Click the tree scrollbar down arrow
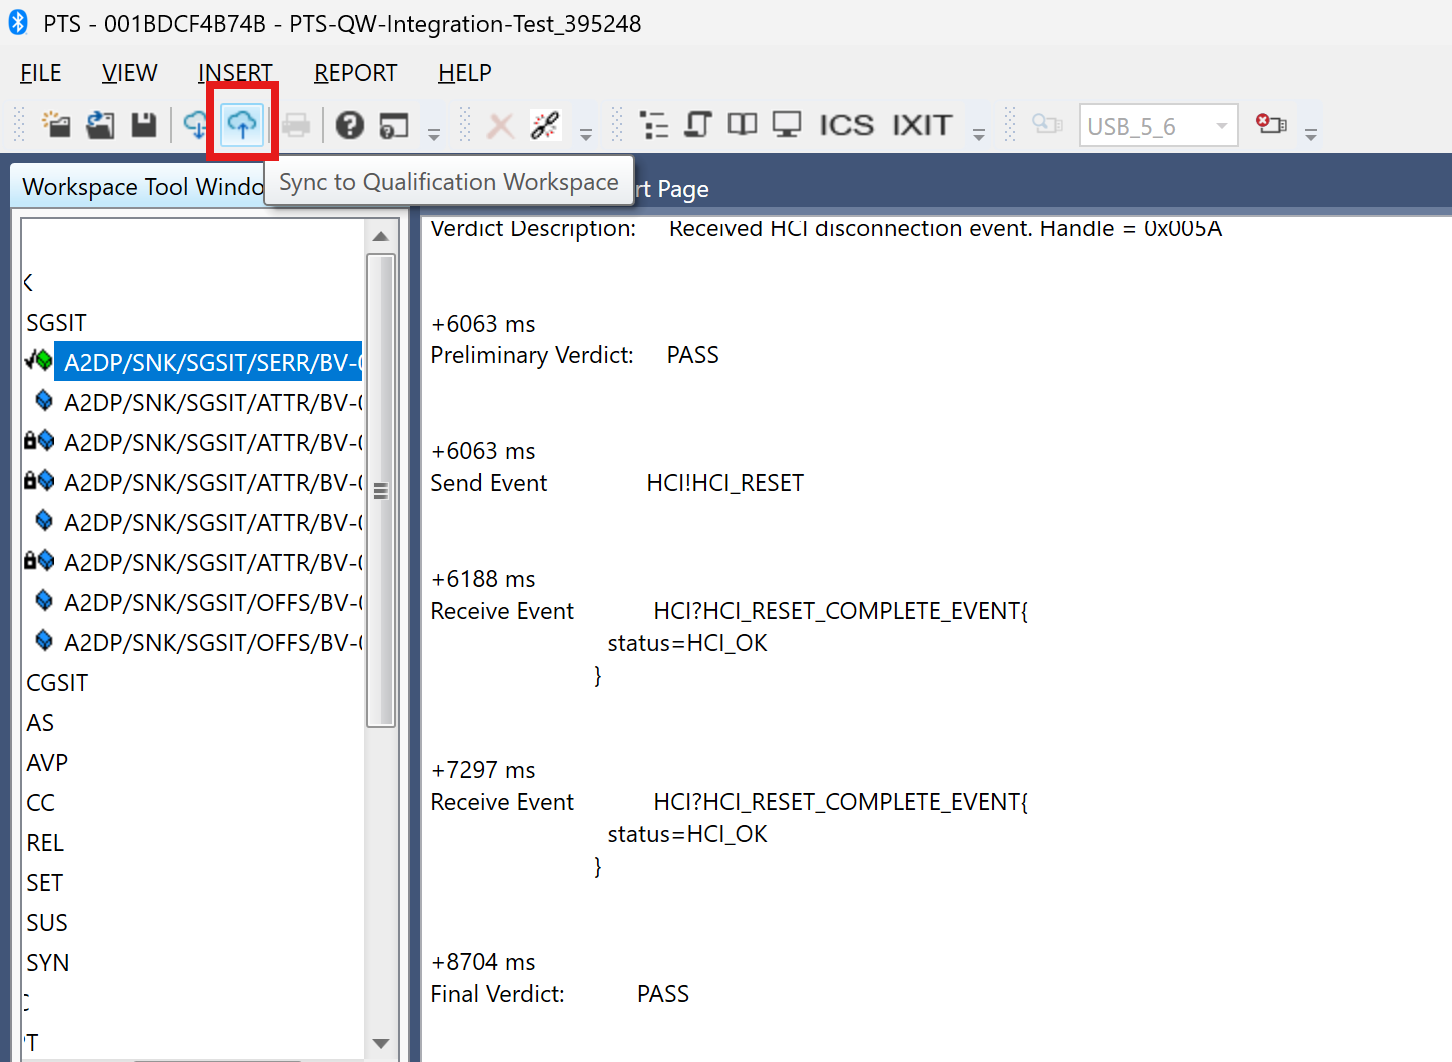Viewport: 1452px width, 1062px height. pos(380,1043)
